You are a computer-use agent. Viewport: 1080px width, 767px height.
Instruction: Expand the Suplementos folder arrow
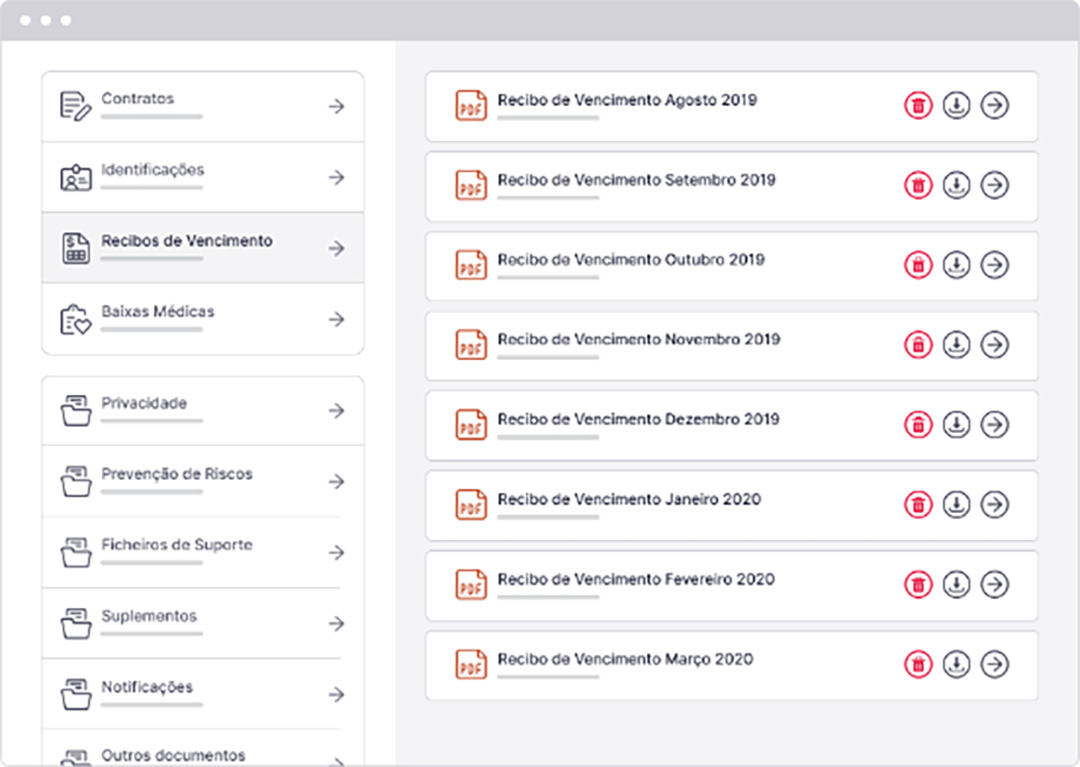coord(336,624)
